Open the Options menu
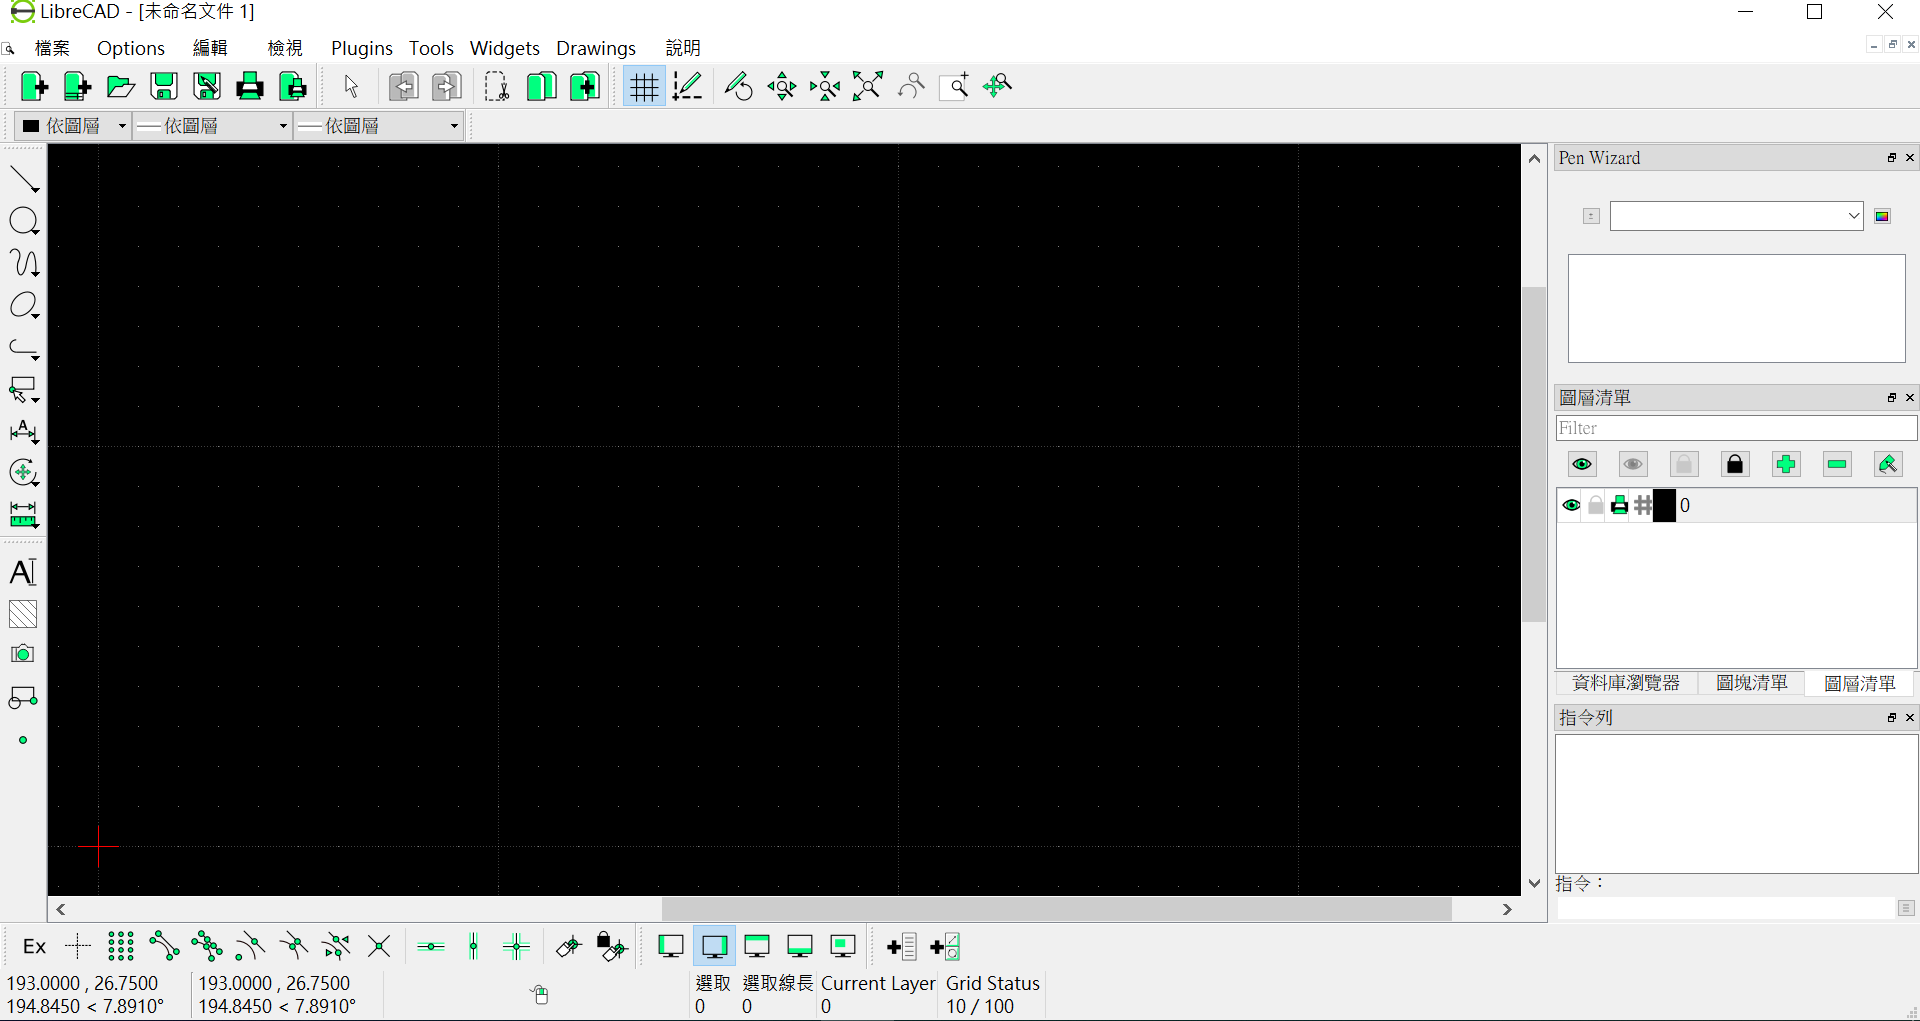This screenshot has width=1920, height=1021. 131,48
